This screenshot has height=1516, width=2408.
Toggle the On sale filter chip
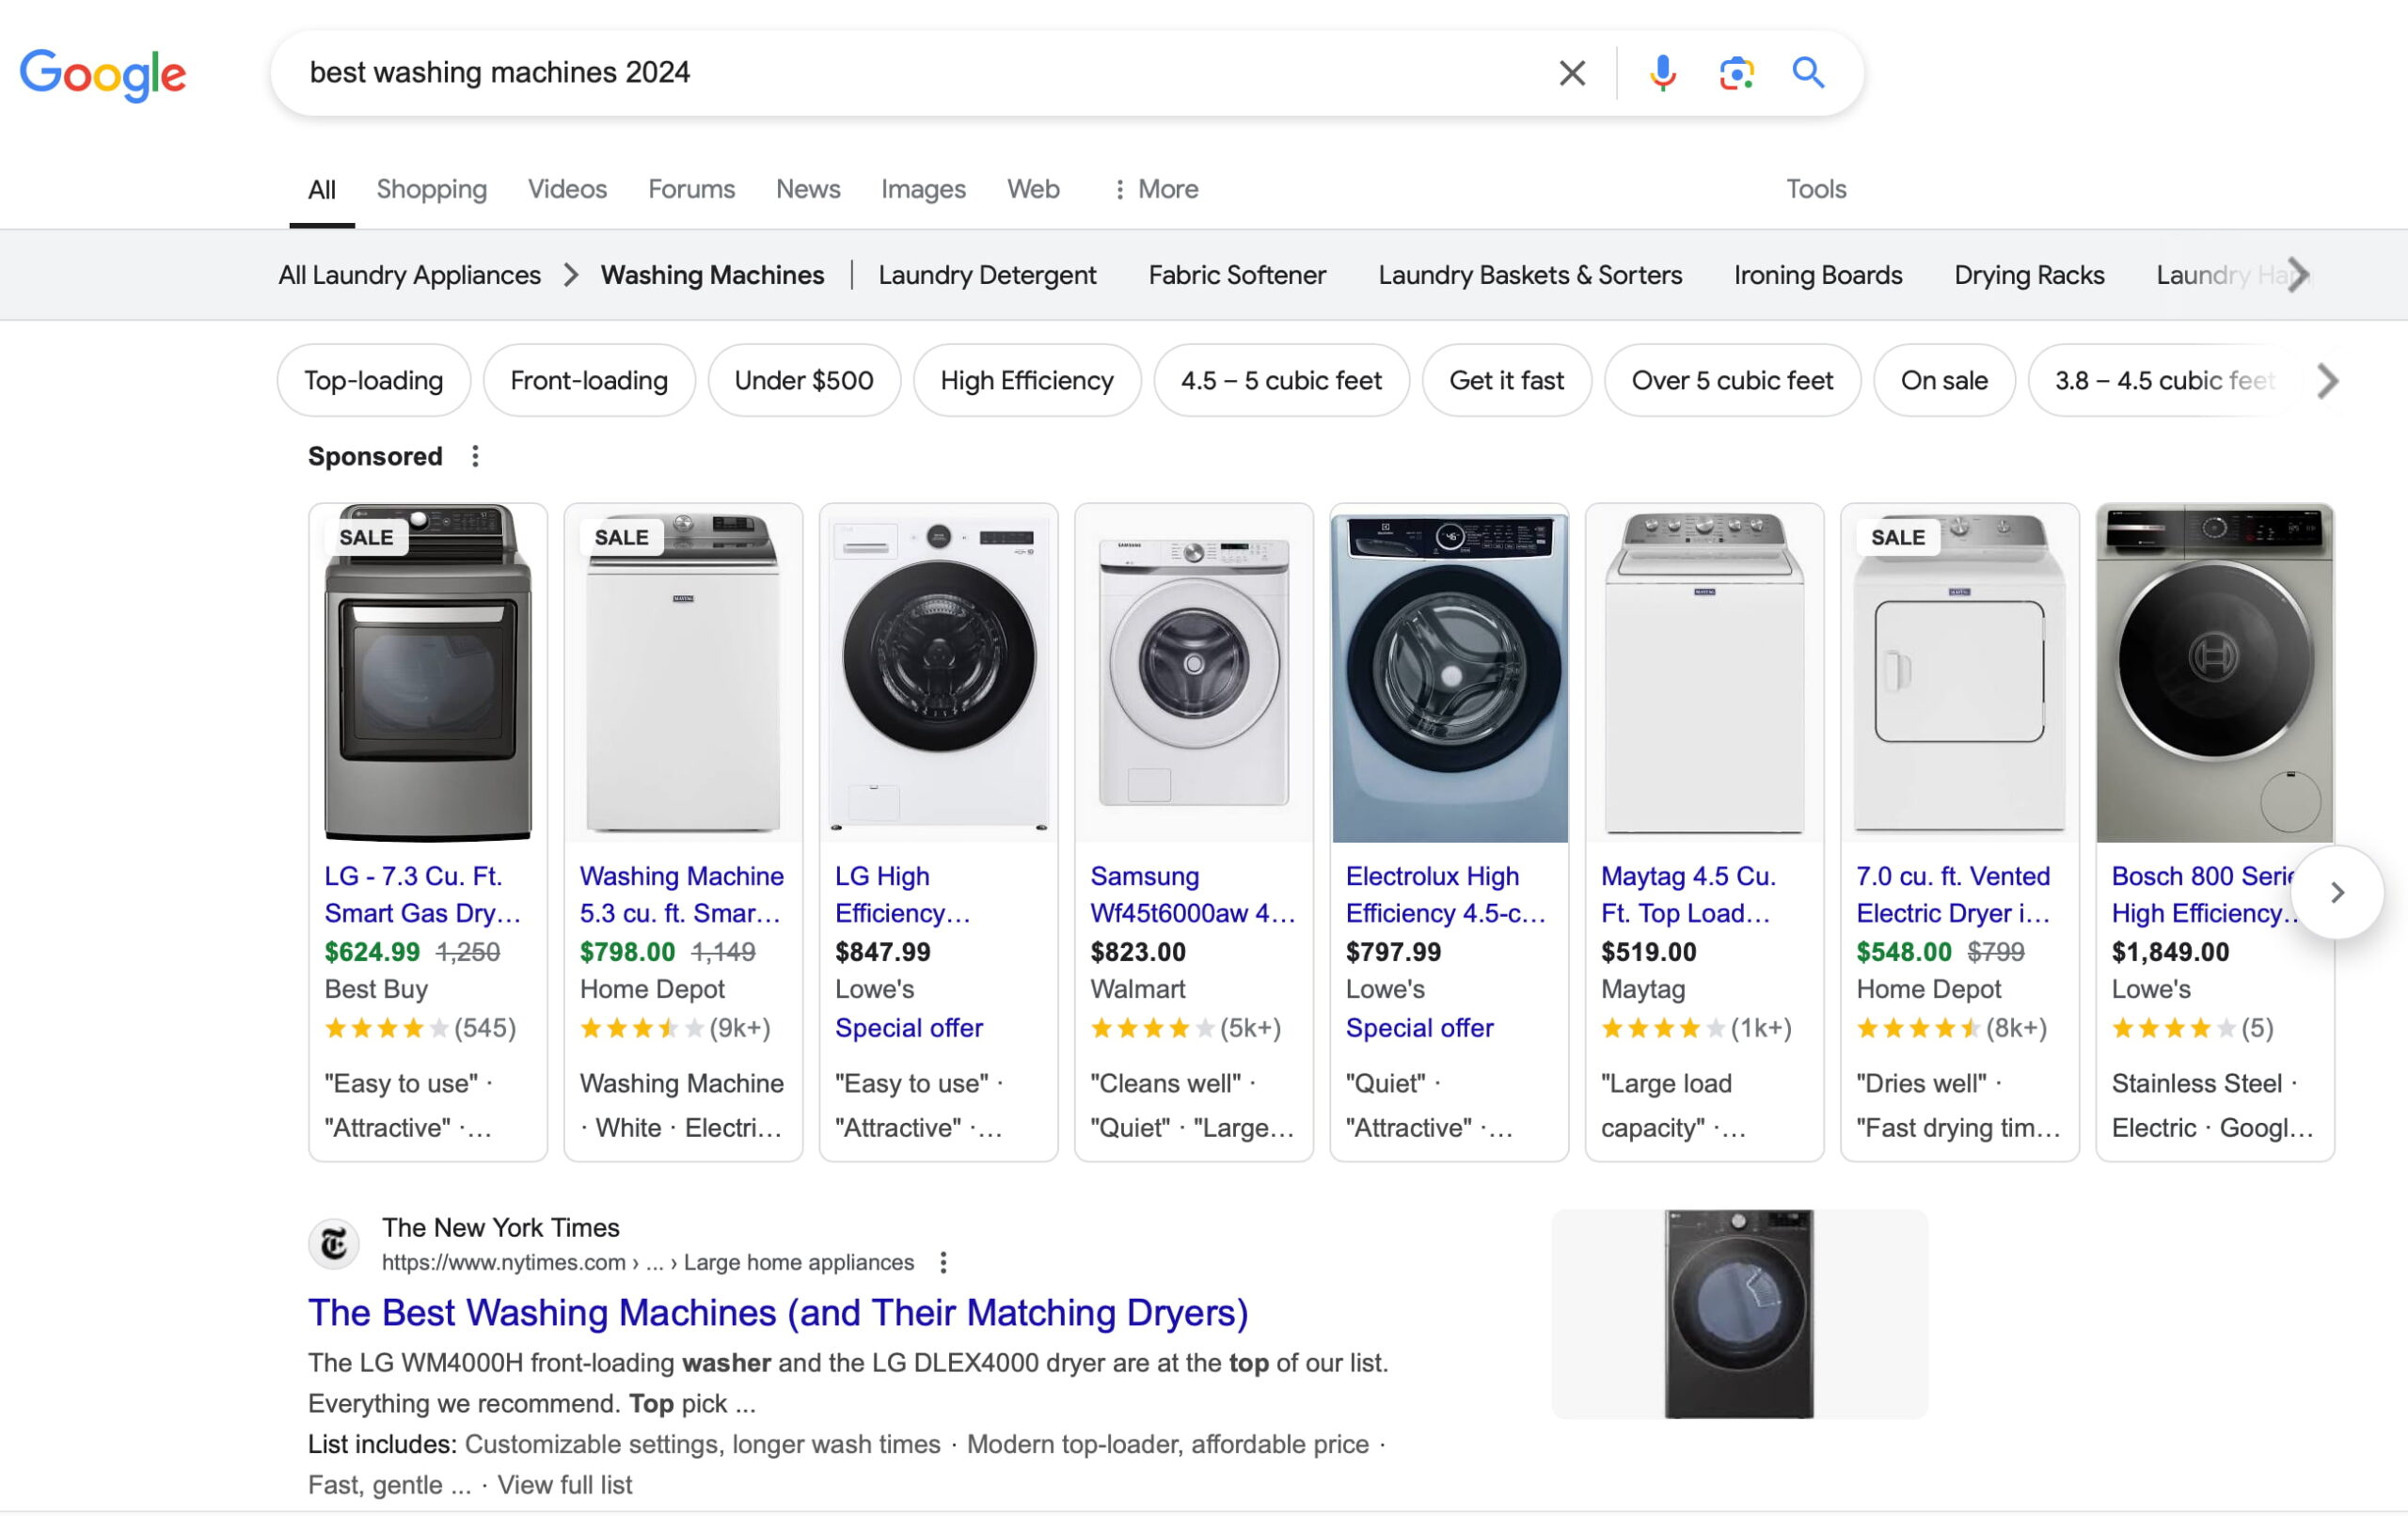pos(1944,380)
